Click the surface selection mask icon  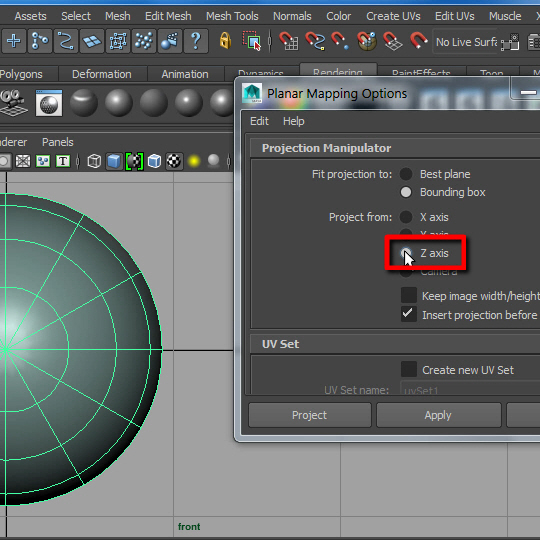click(x=92, y=41)
